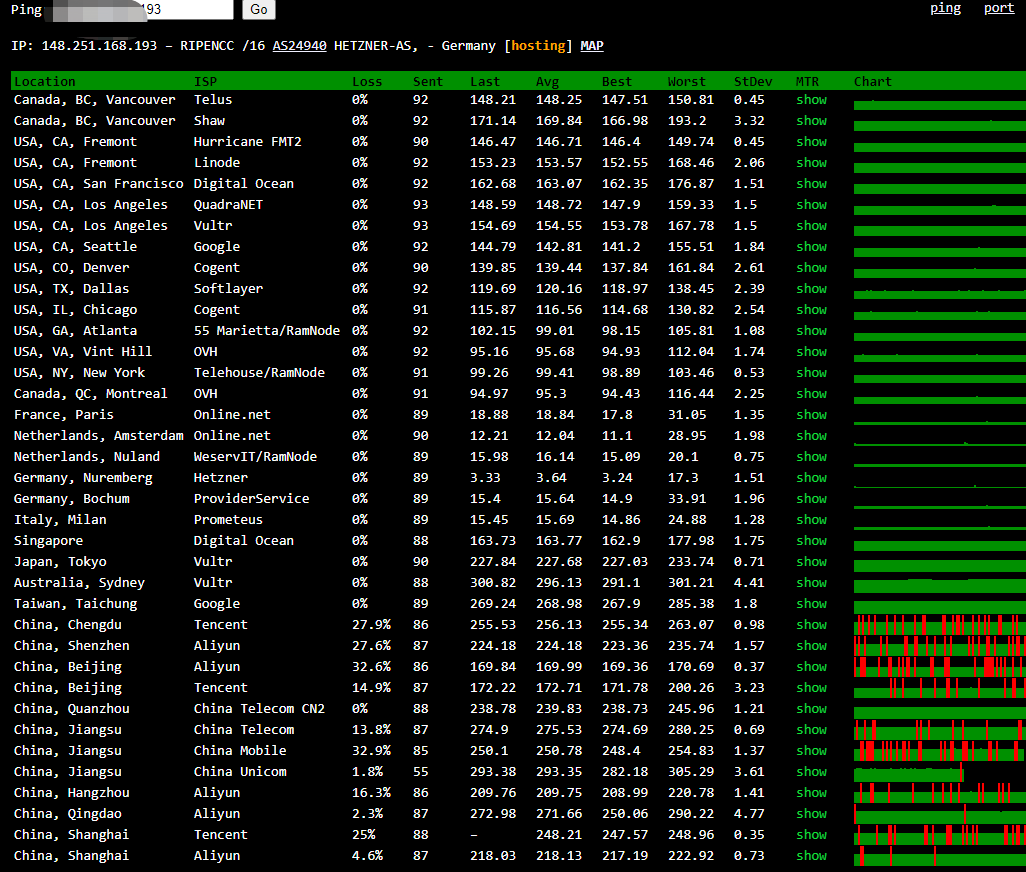Show MTR for Vint Hill OVH row
The image size is (1026, 872).
pos(811,352)
